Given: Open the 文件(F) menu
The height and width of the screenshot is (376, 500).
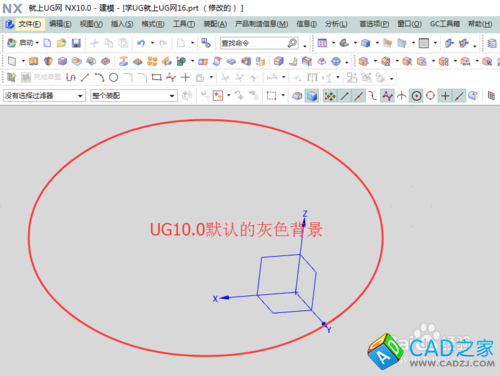Looking at the screenshot, I should [30, 24].
